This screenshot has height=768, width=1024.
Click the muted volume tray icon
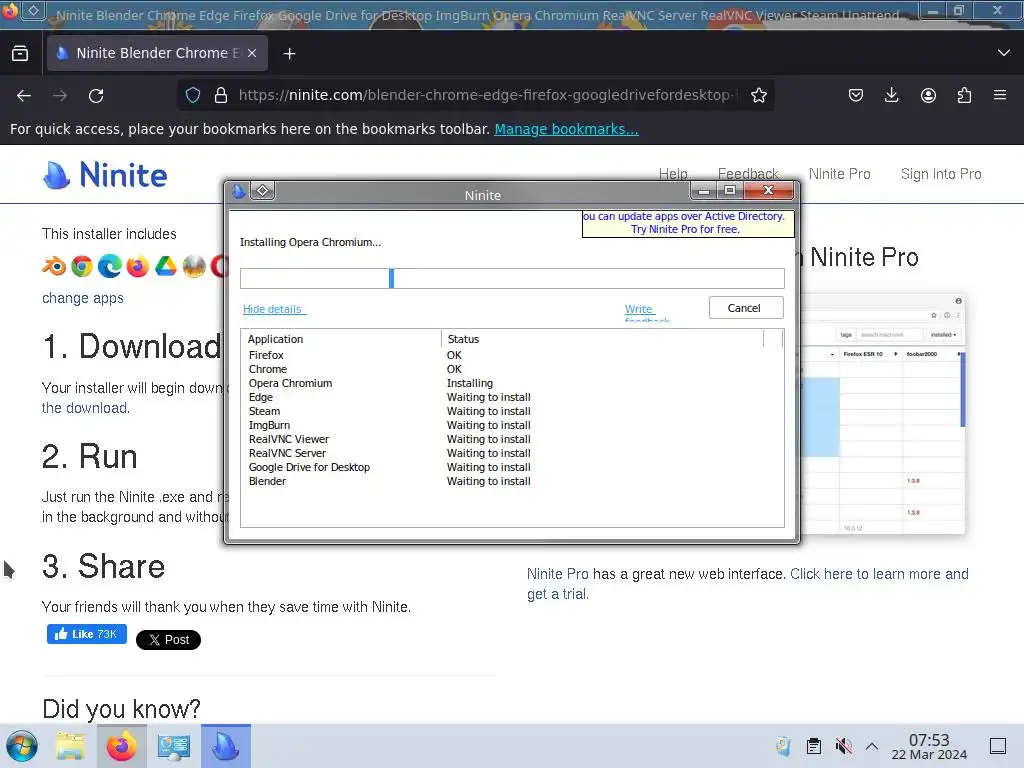point(843,746)
